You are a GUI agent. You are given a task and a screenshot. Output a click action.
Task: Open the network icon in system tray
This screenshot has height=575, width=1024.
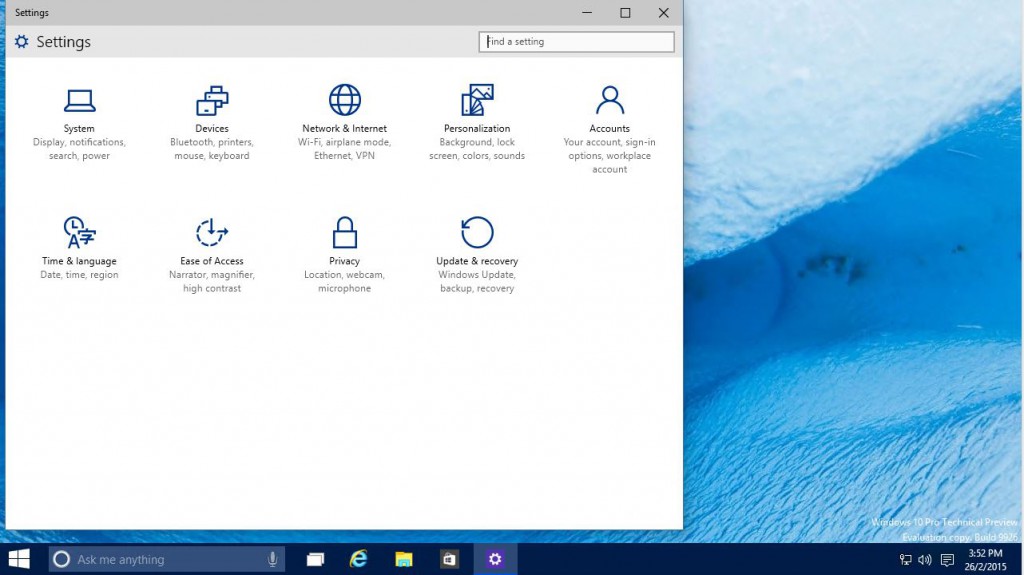(x=906, y=559)
